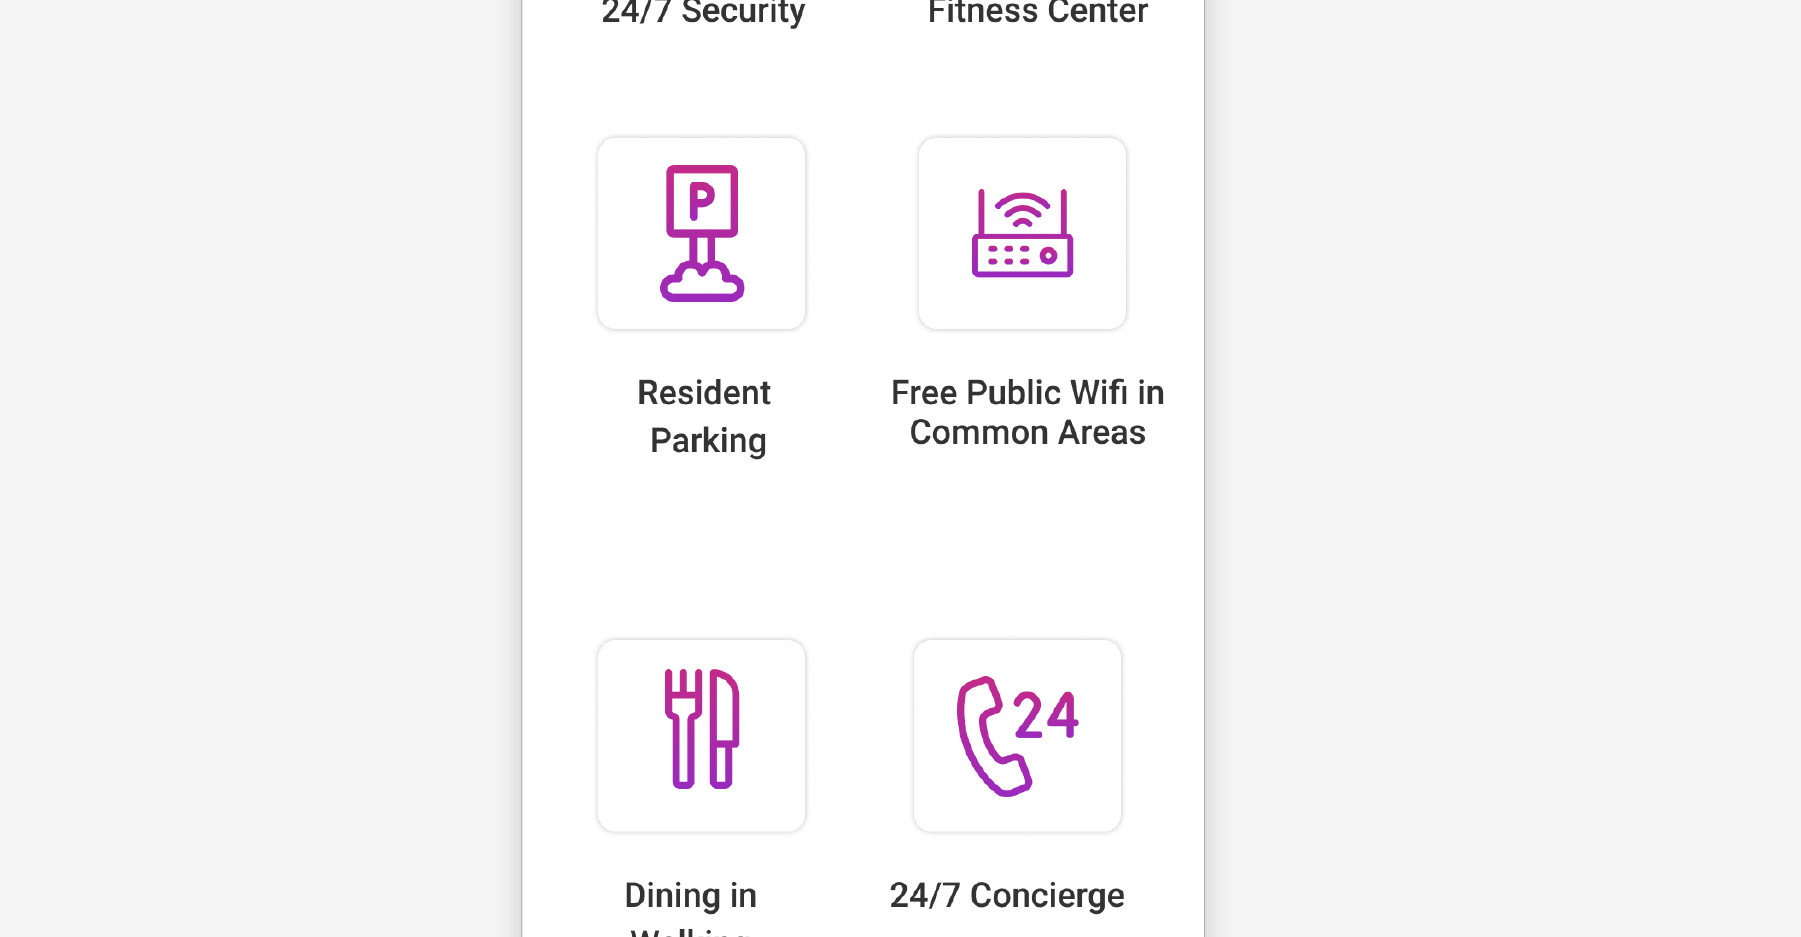Click the Resident Parking sign icon

[x=702, y=233]
